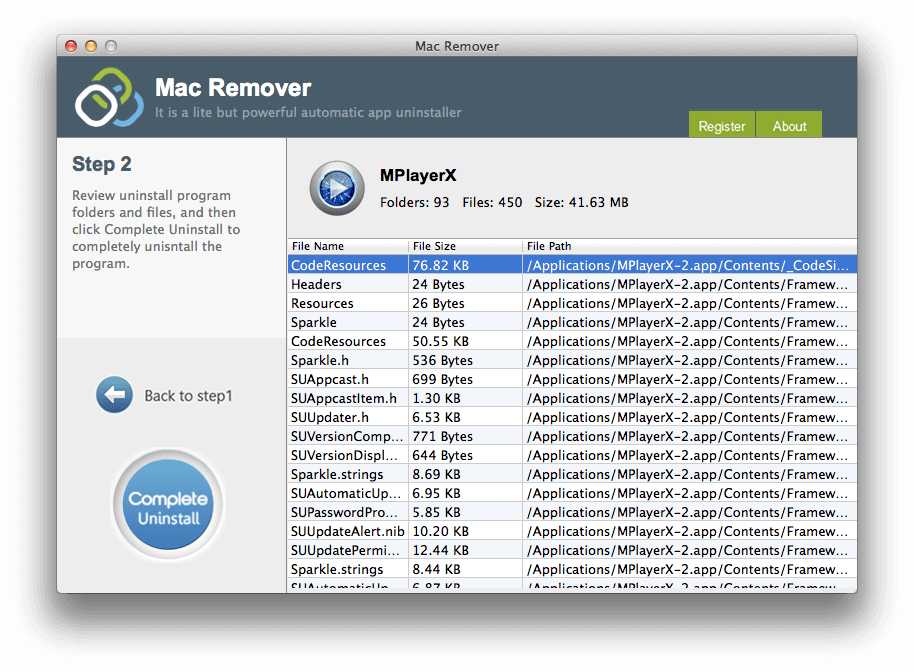
Task: Open the About tab
Action: coord(789,125)
